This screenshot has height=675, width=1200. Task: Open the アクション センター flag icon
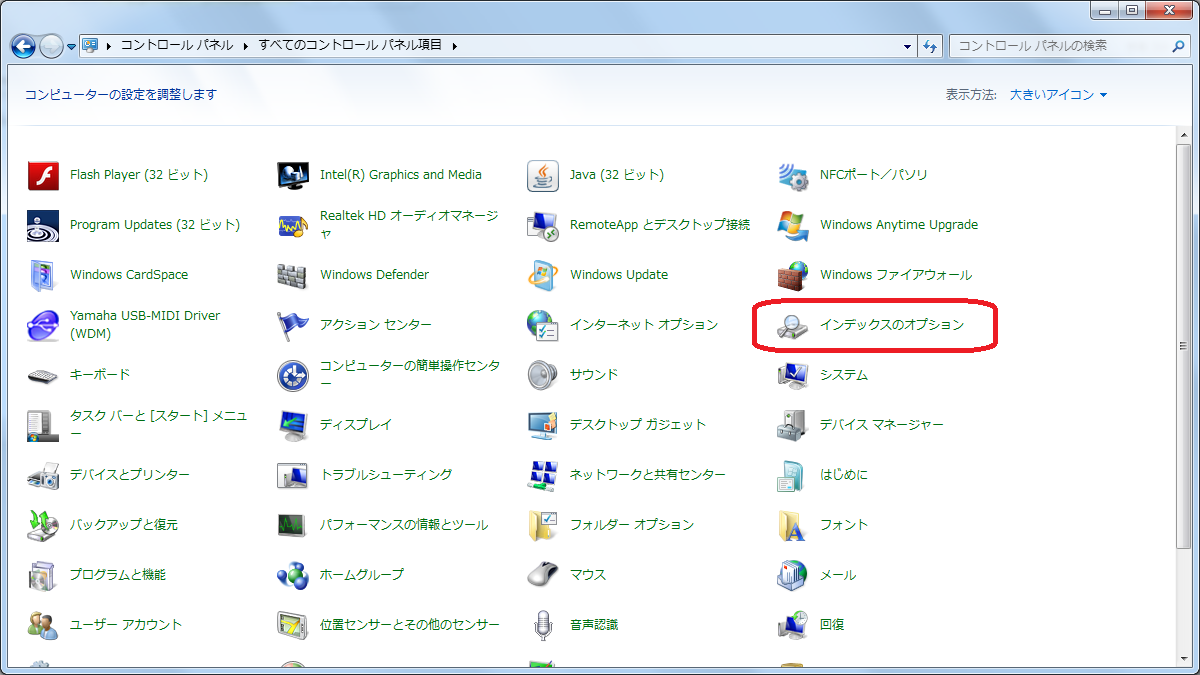pyautogui.click(x=294, y=325)
